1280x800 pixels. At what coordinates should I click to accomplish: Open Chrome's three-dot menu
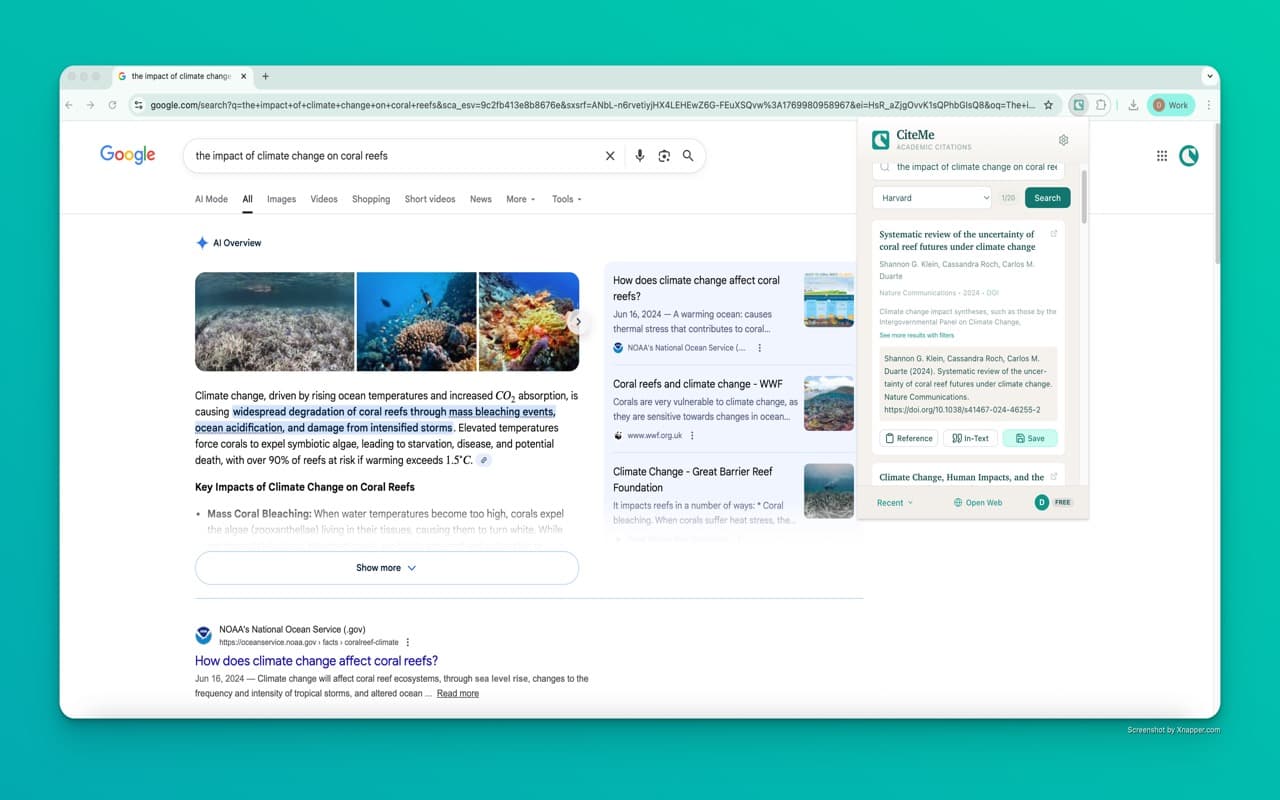click(1208, 105)
